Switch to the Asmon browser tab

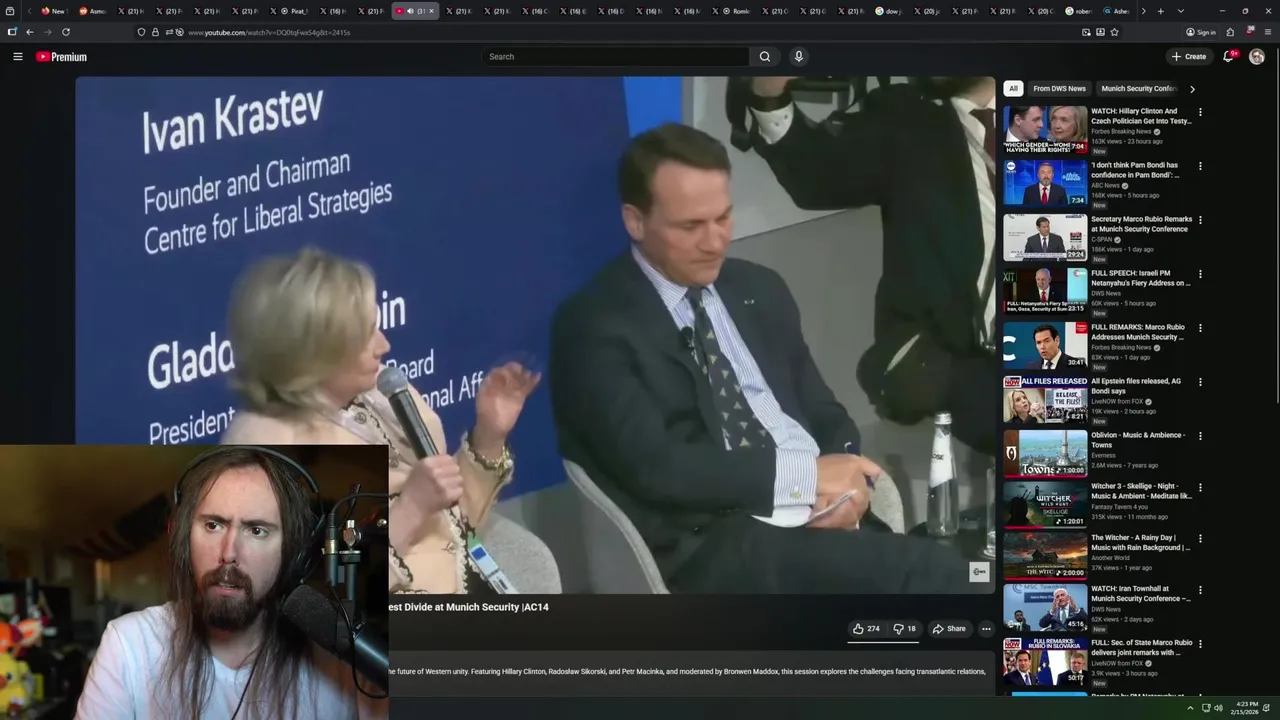(x=93, y=11)
